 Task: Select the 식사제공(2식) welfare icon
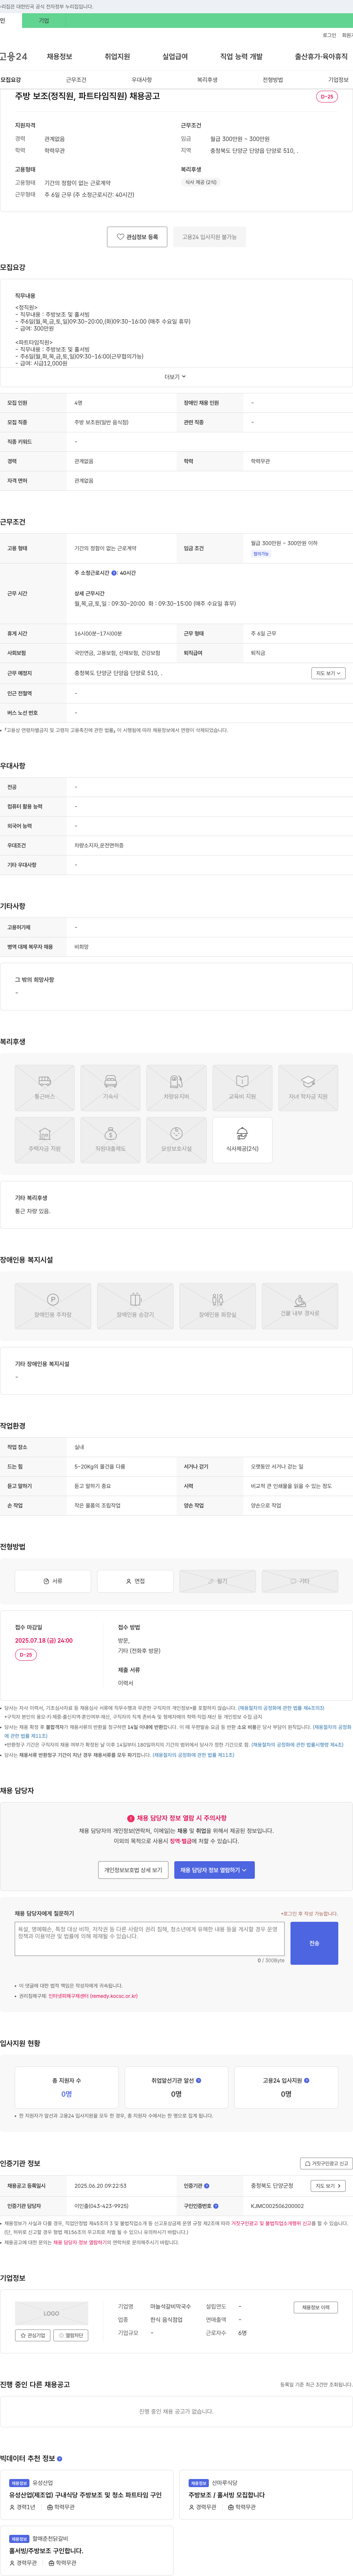pyautogui.click(x=242, y=1140)
